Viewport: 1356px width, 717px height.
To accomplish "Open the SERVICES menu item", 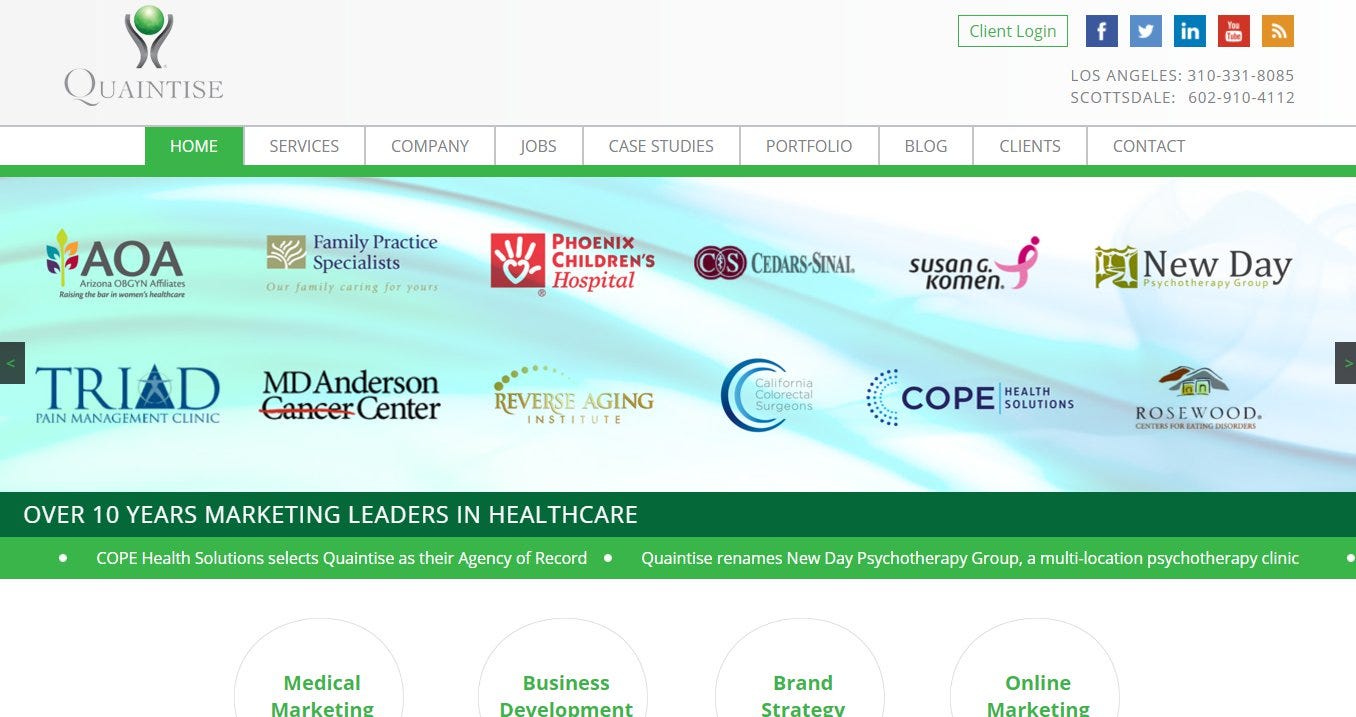I will 304,146.
